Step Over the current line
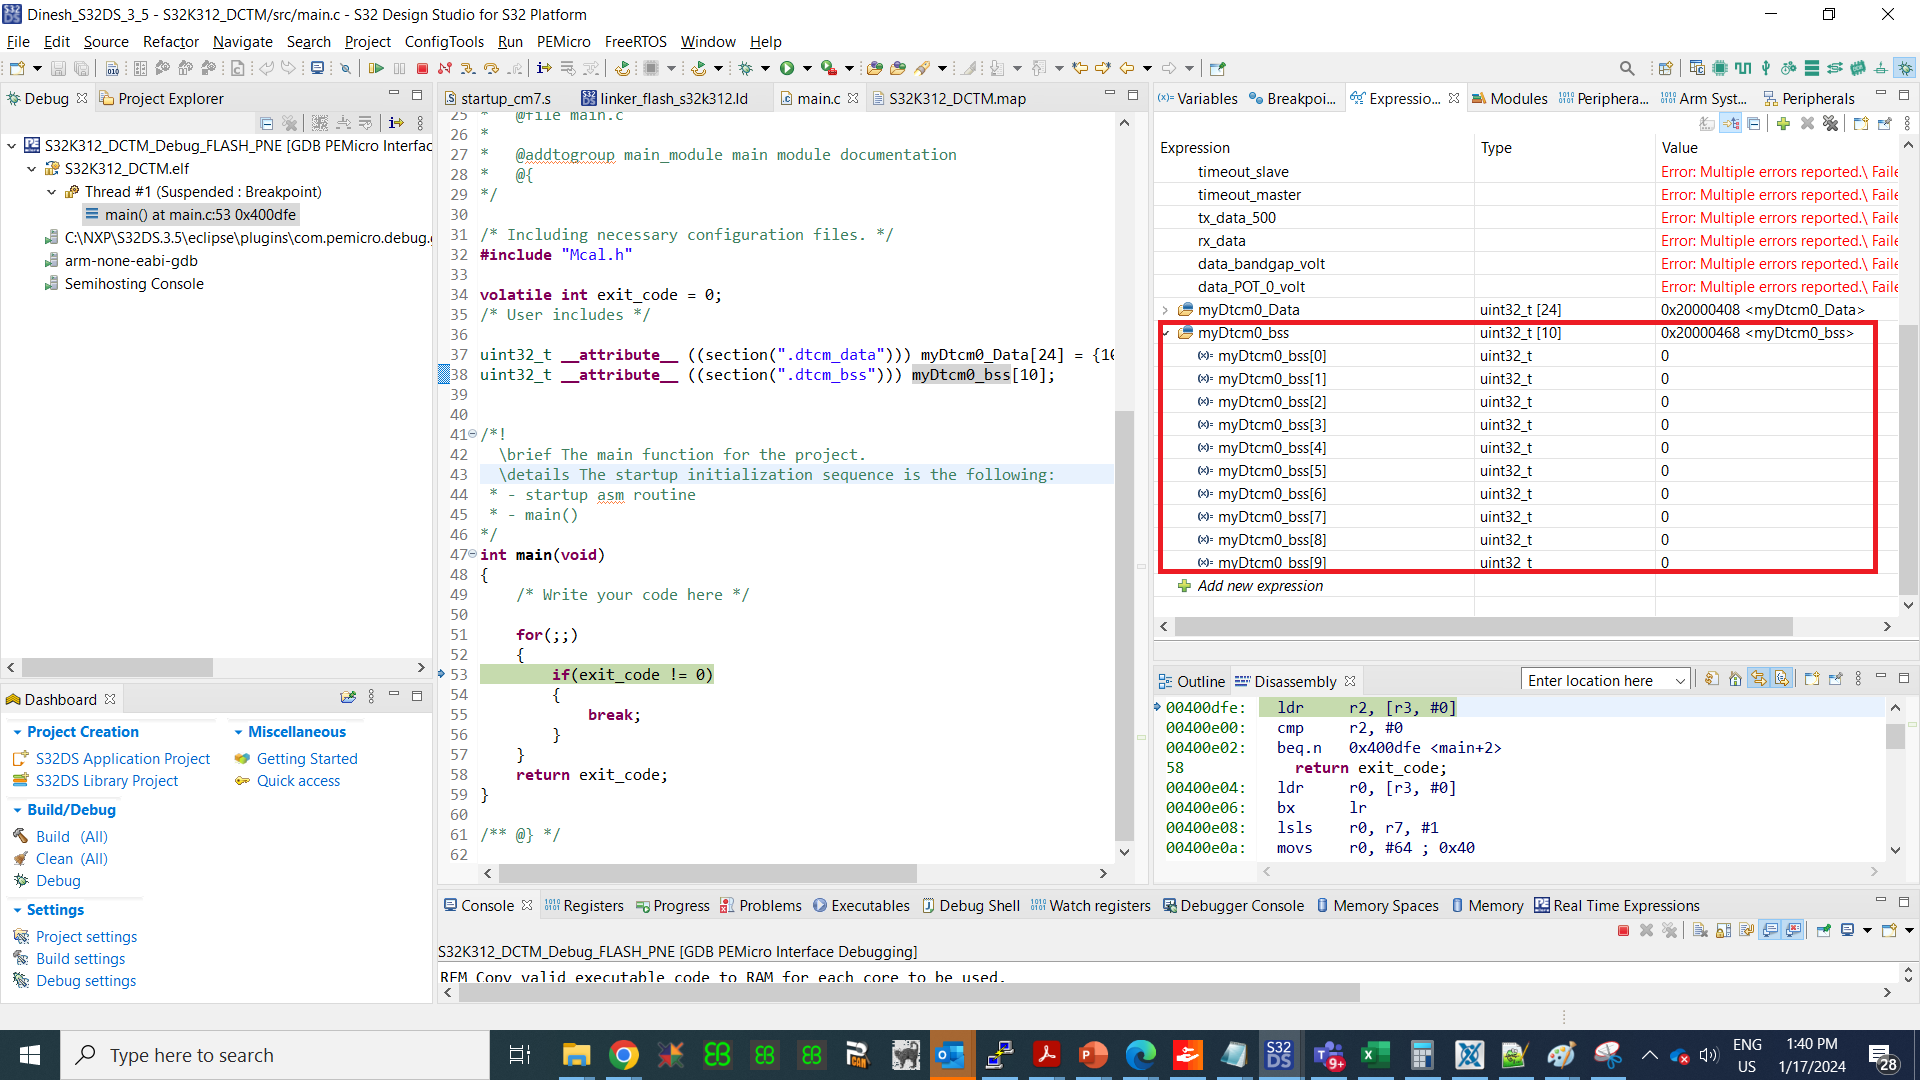Screen dimensions: 1920x1080 [491, 68]
